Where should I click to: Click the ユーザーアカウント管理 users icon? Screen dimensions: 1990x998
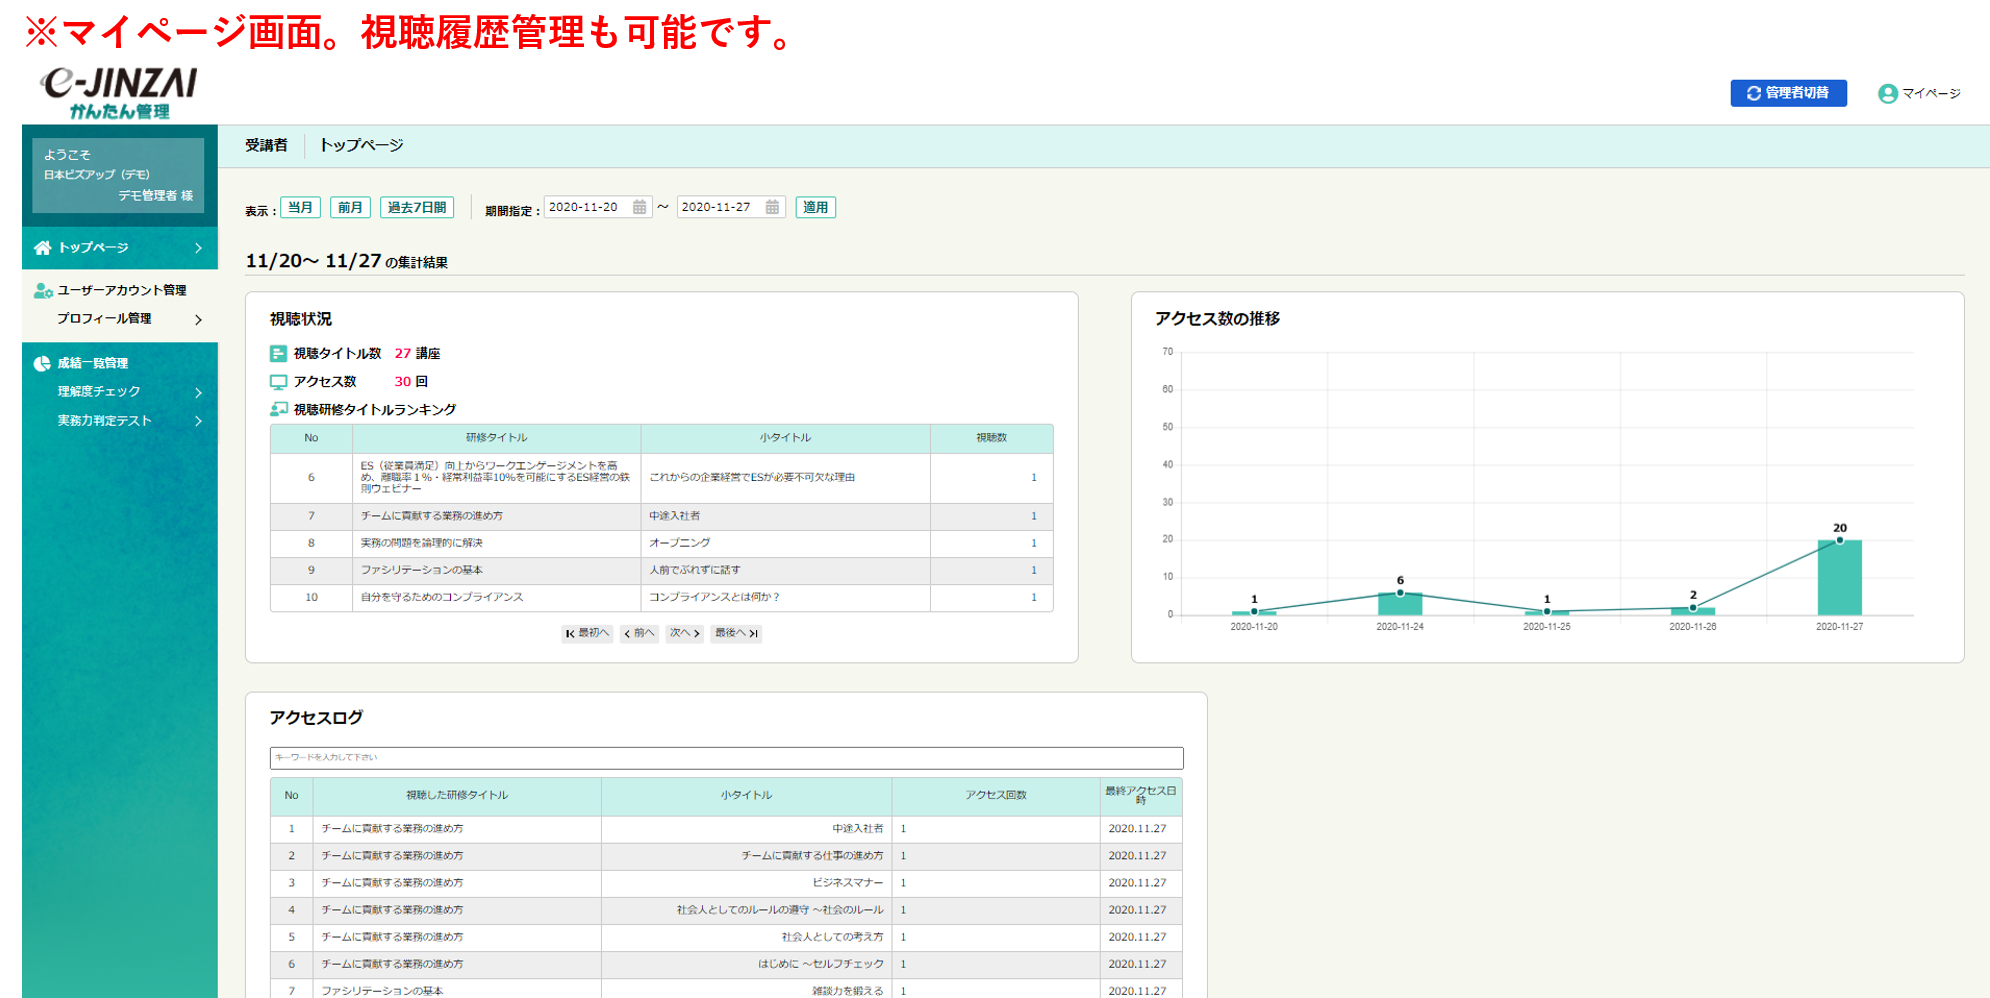[x=42, y=291]
